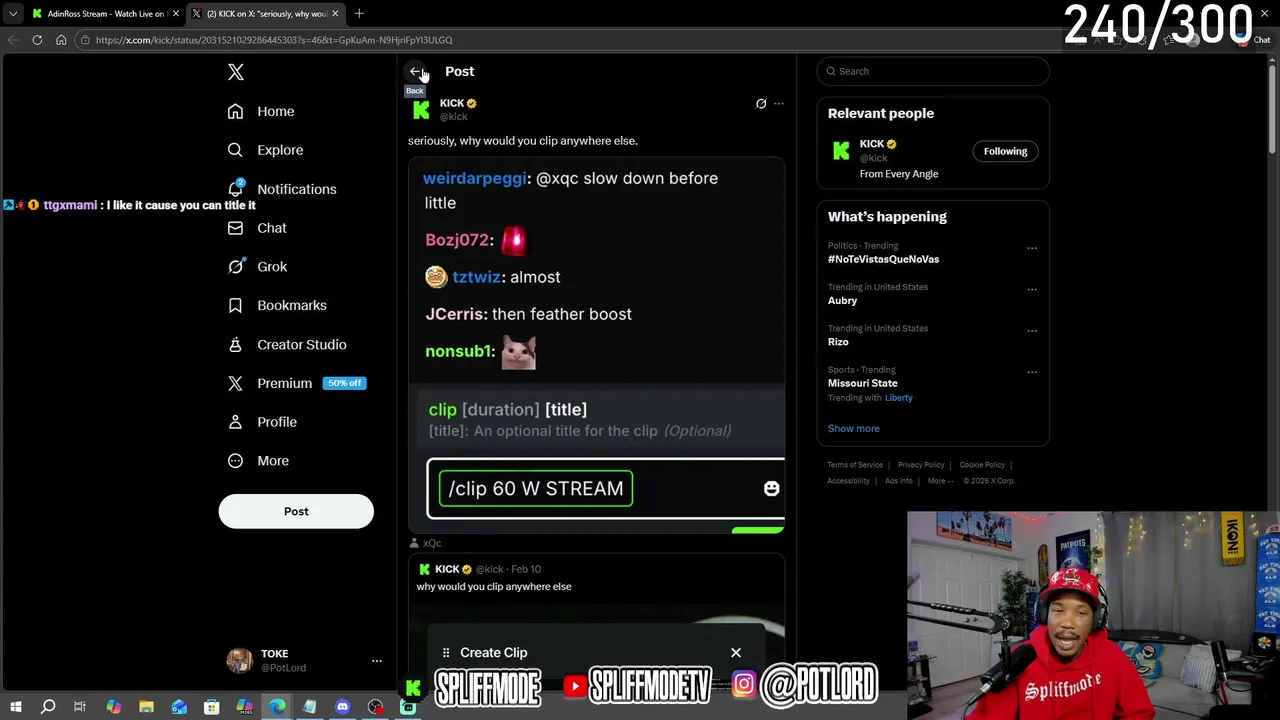
Task: Click the @kick handle under post author
Action: click(x=453, y=117)
